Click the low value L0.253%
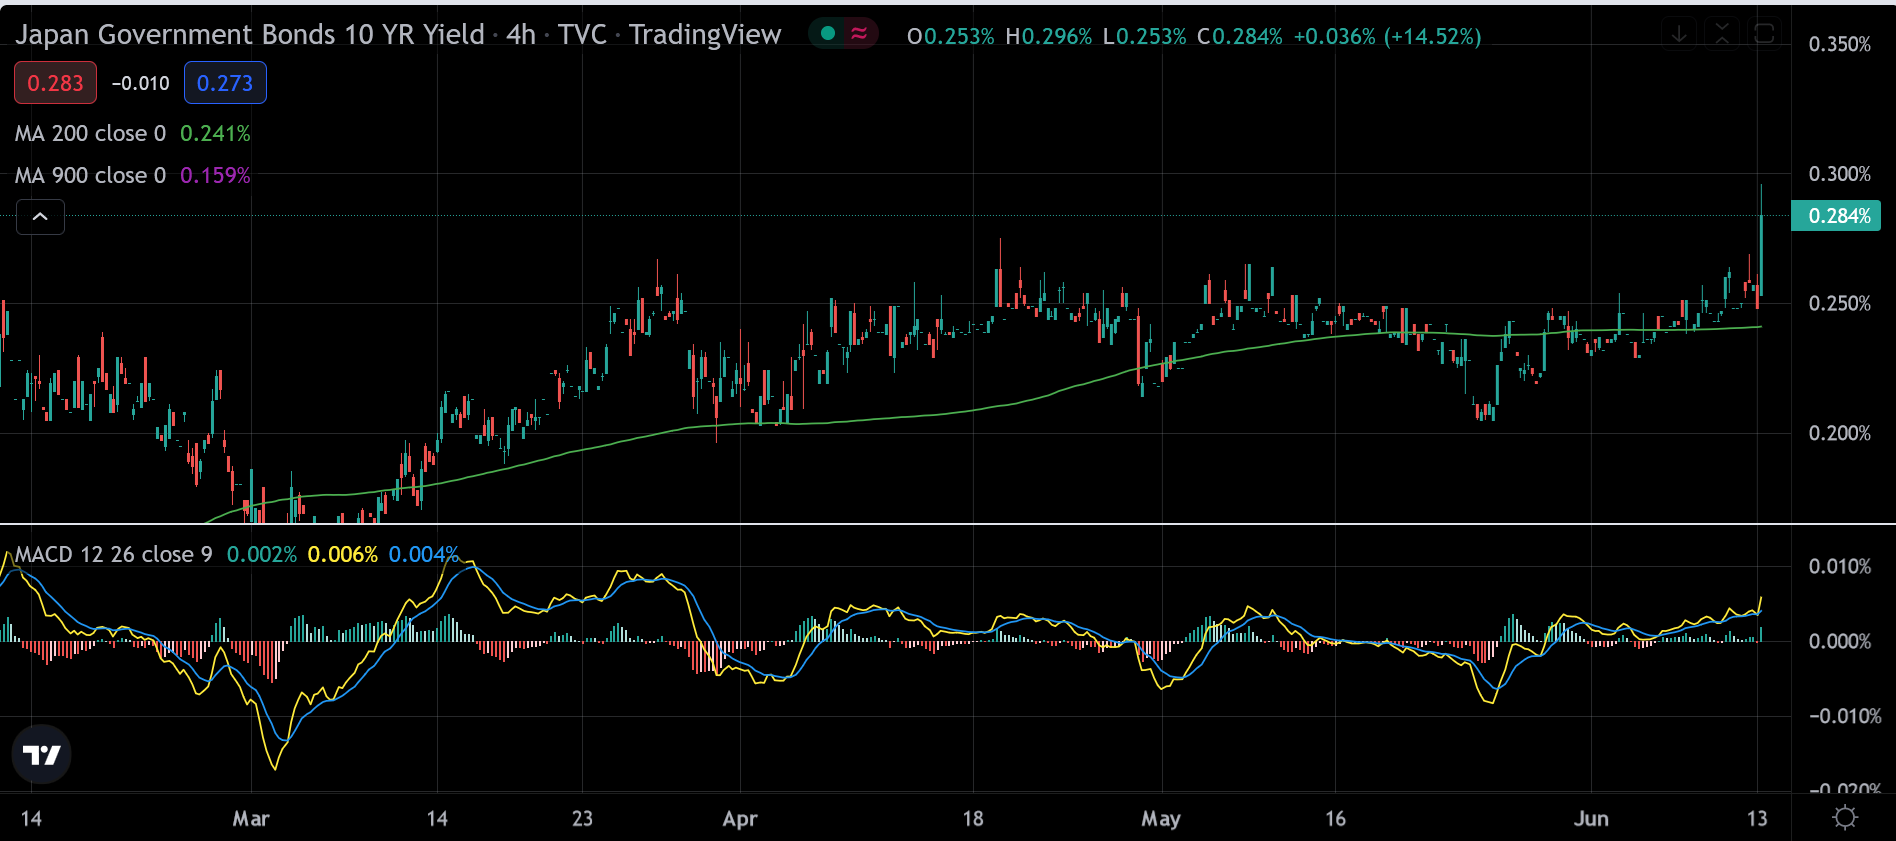 1144,36
